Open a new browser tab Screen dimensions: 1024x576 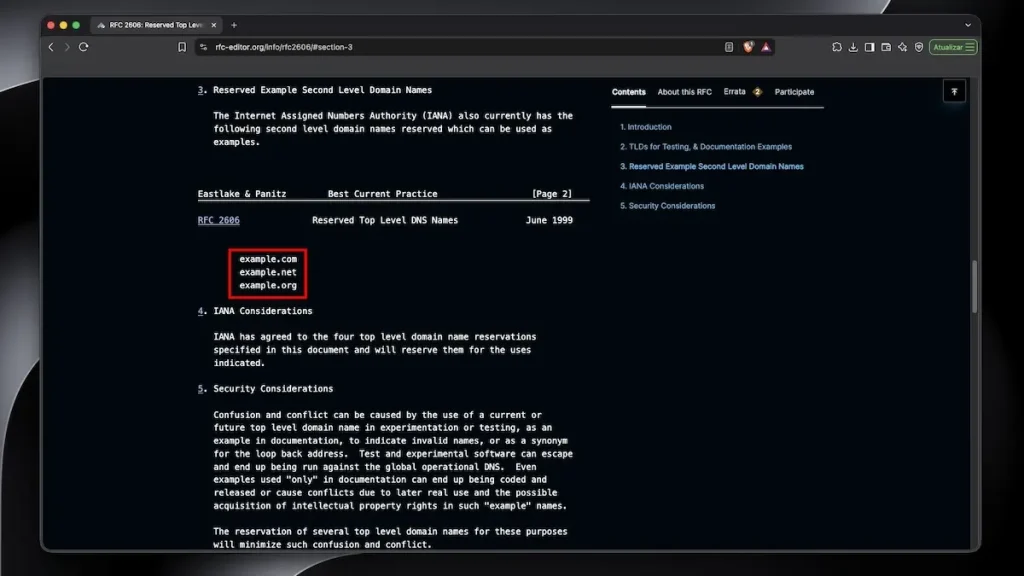coord(234,25)
